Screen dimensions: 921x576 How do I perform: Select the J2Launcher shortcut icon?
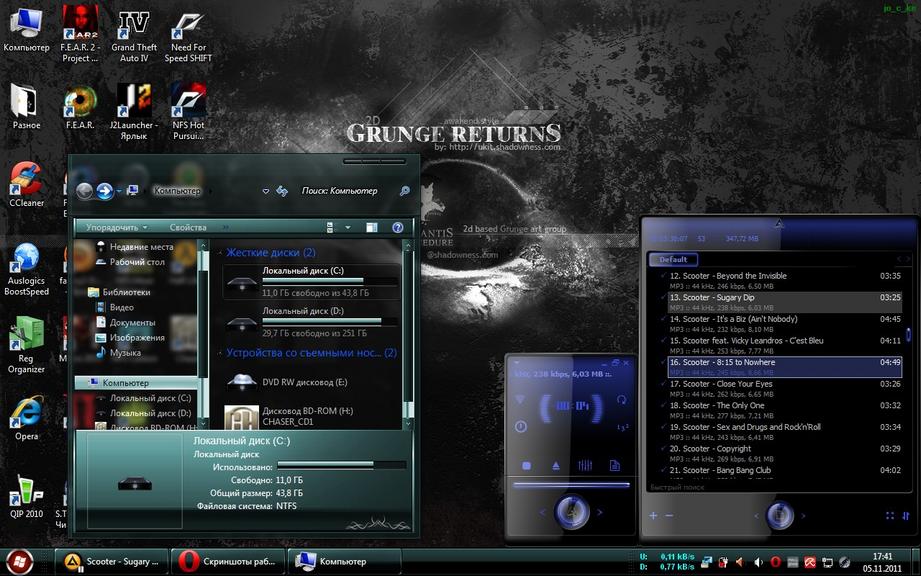coord(134,112)
